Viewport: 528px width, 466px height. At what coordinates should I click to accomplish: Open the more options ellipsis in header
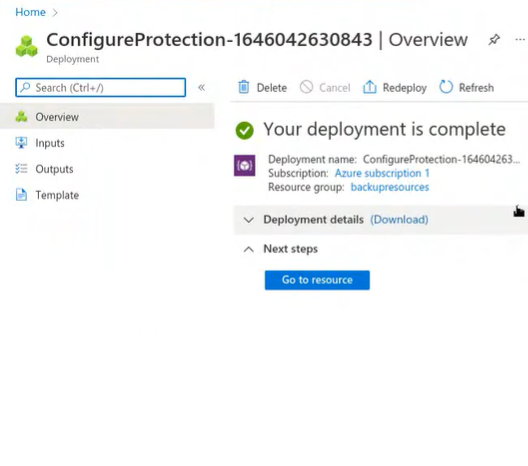pos(520,40)
